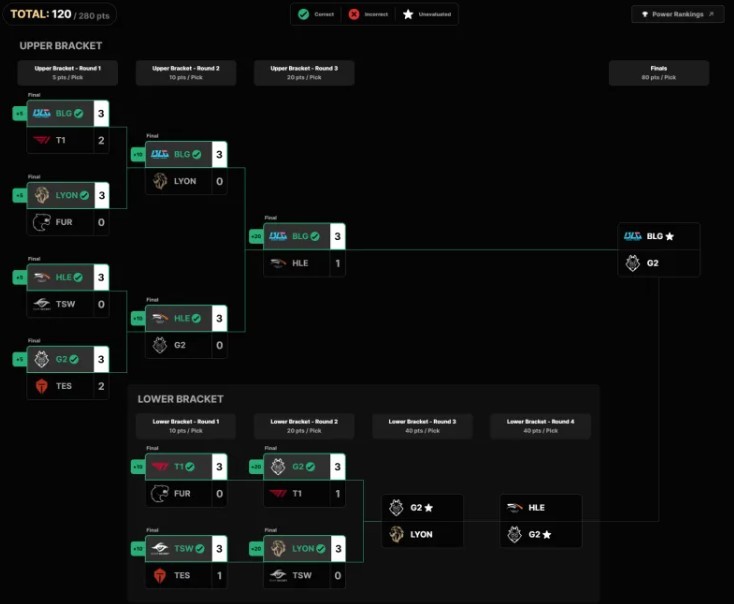Click LYON lion logo in LYON vs FUR match

[42, 195]
